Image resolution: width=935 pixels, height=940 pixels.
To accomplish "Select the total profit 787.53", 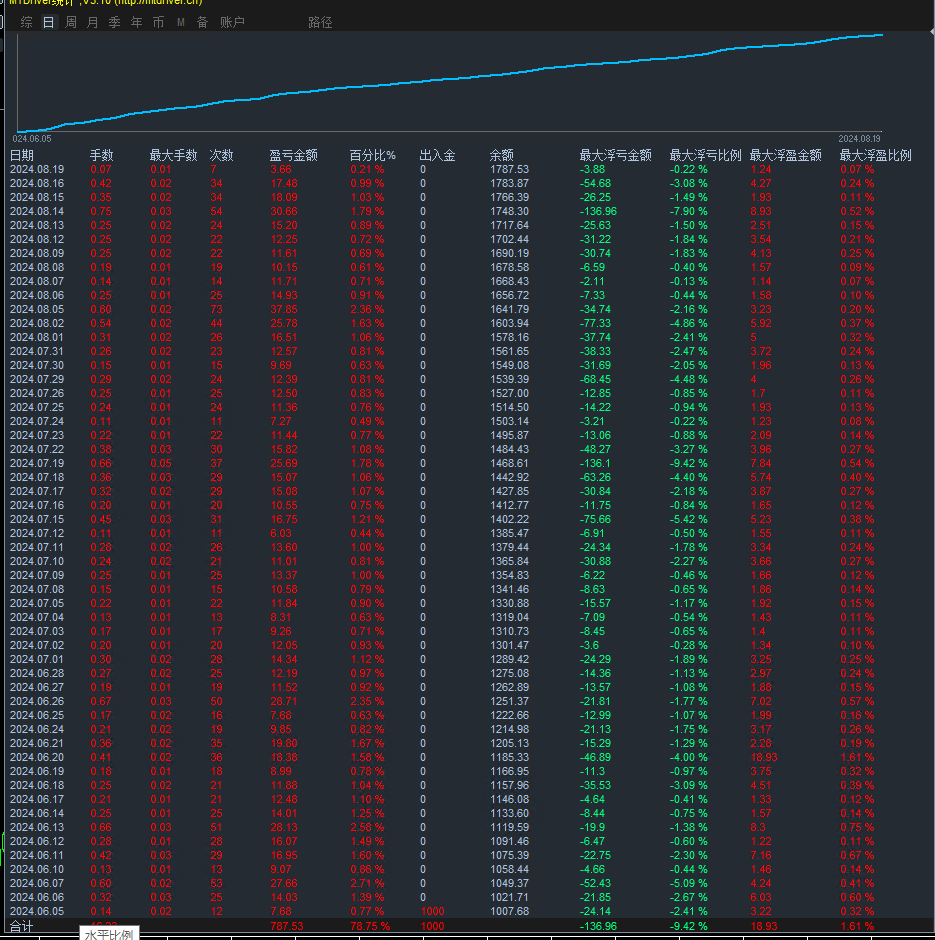I will tap(286, 926).
